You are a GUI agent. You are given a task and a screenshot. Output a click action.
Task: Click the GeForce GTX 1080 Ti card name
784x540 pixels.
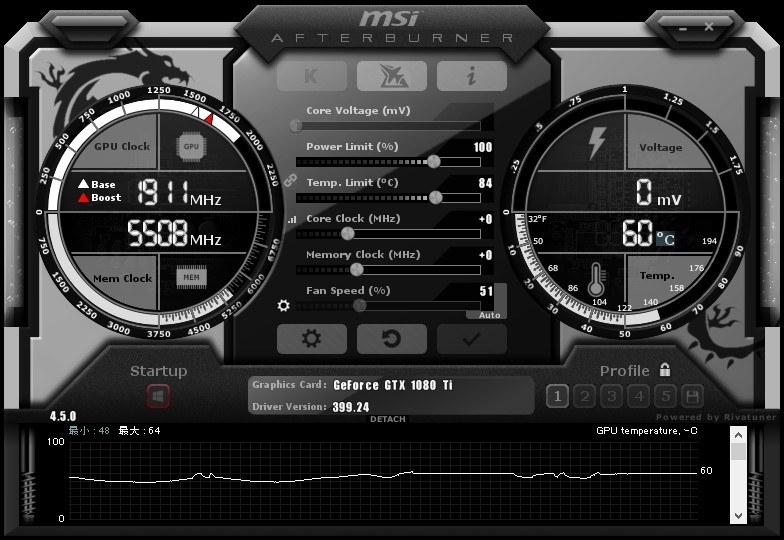pos(392,385)
